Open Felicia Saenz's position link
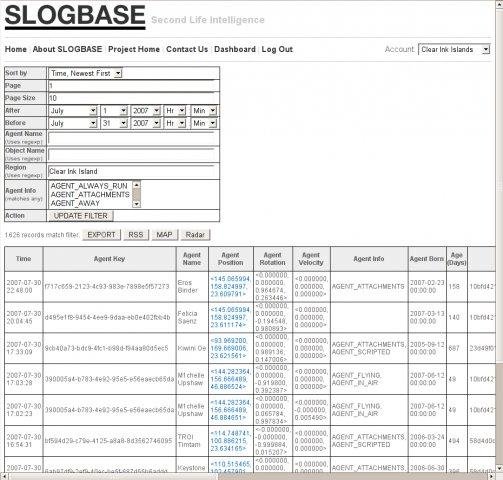 pos(230,317)
